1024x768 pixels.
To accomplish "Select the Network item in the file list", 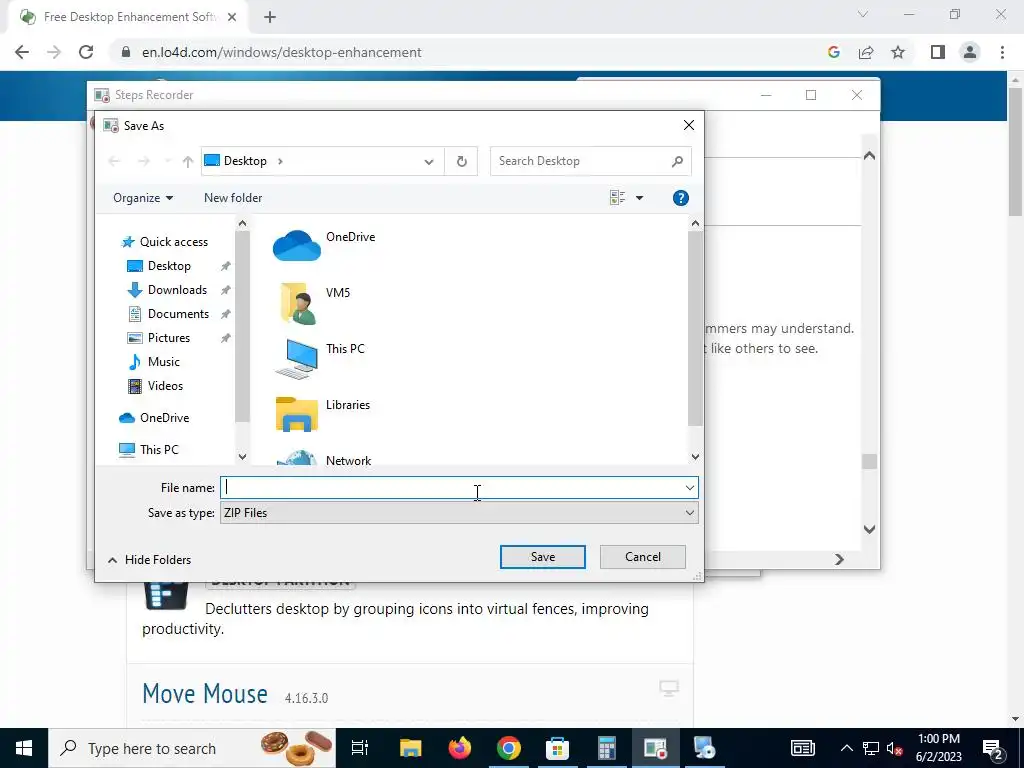I will pos(324,458).
